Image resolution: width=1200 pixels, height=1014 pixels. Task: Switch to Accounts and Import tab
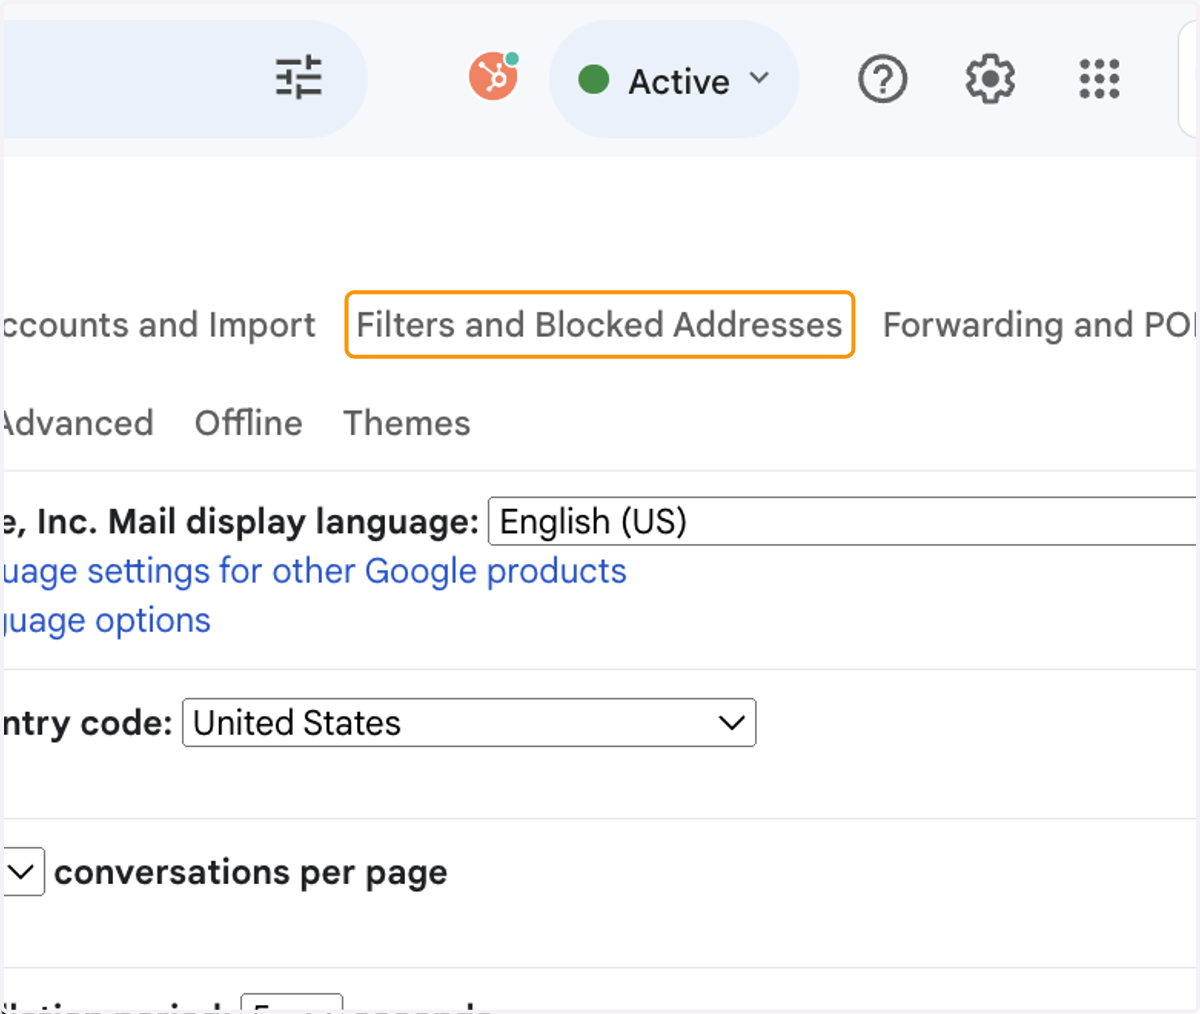[158, 324]
